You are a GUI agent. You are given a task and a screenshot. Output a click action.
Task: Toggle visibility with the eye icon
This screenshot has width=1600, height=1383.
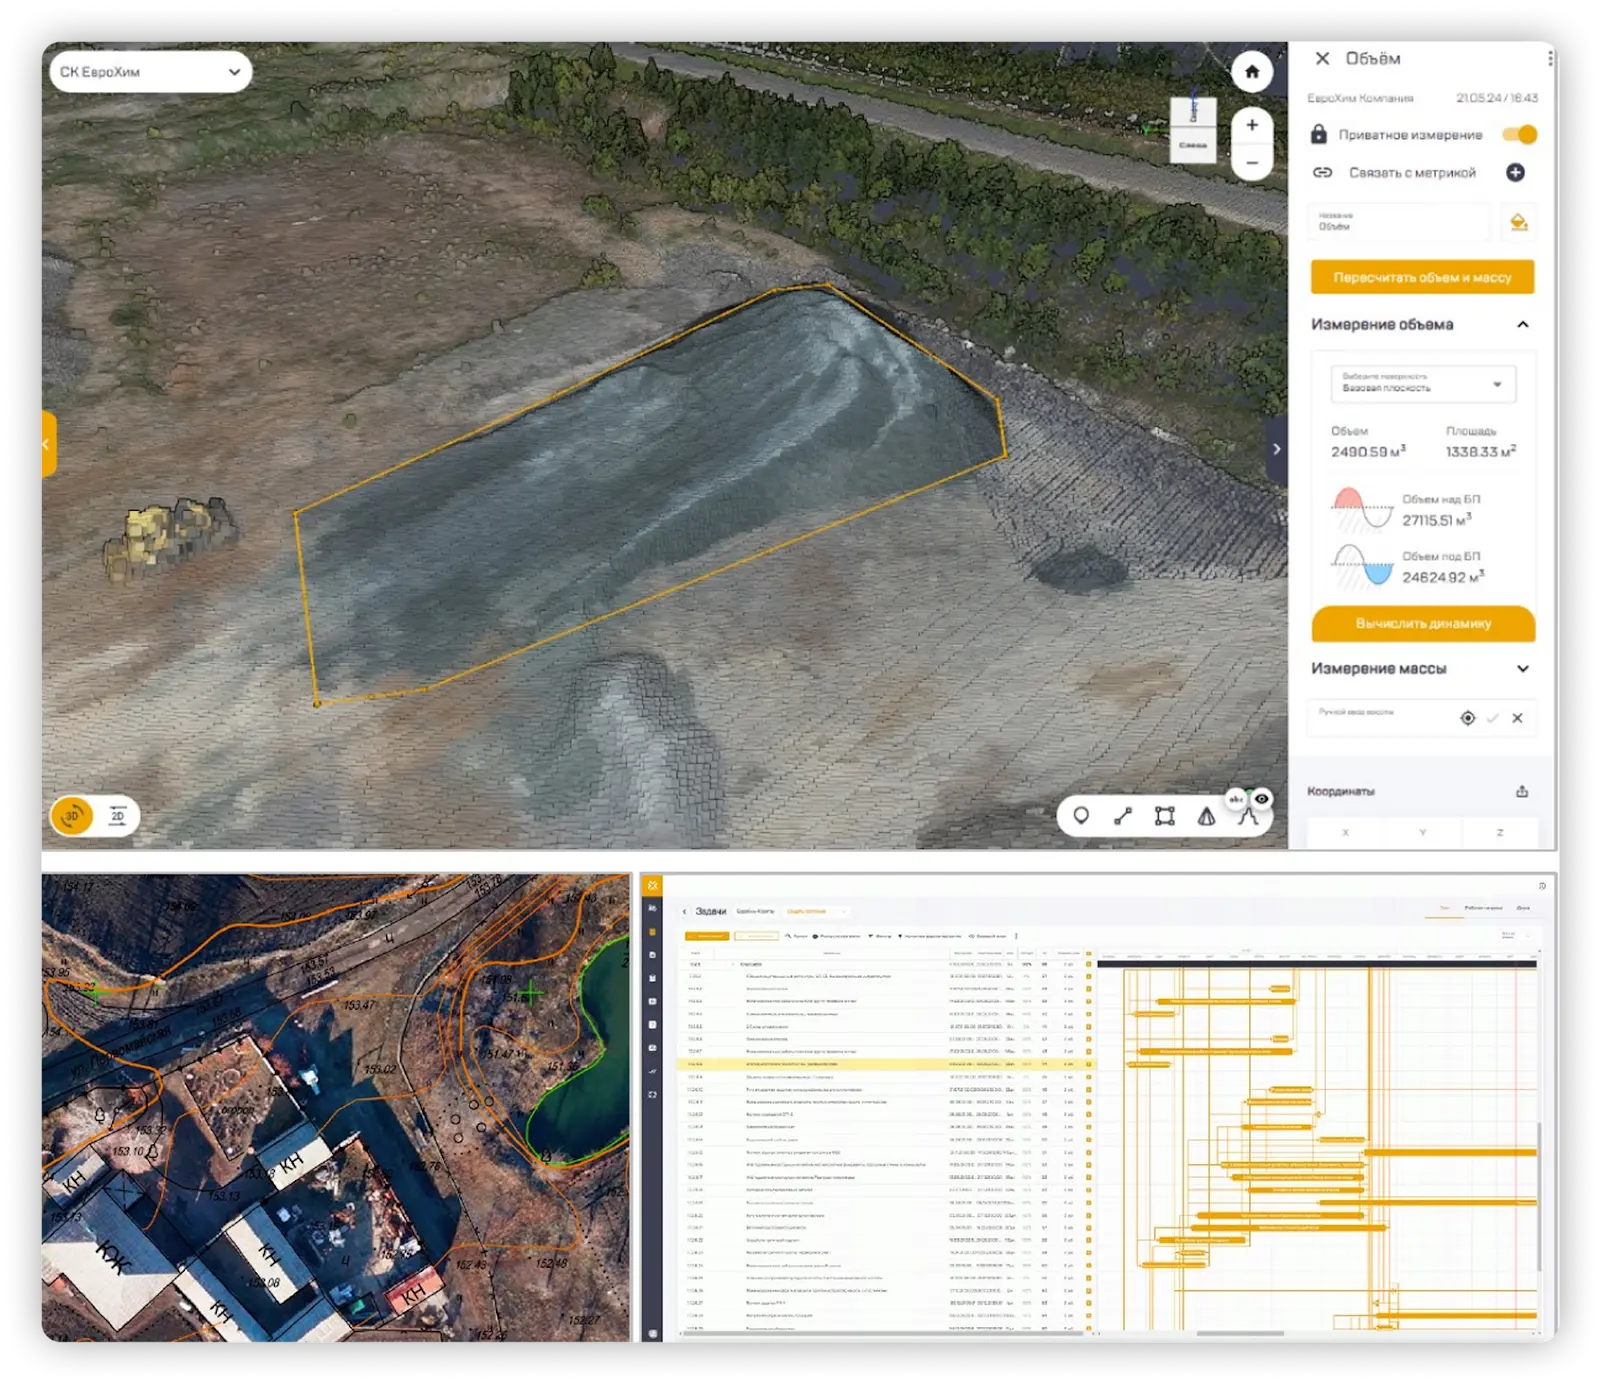click(x=1262, y=798)
